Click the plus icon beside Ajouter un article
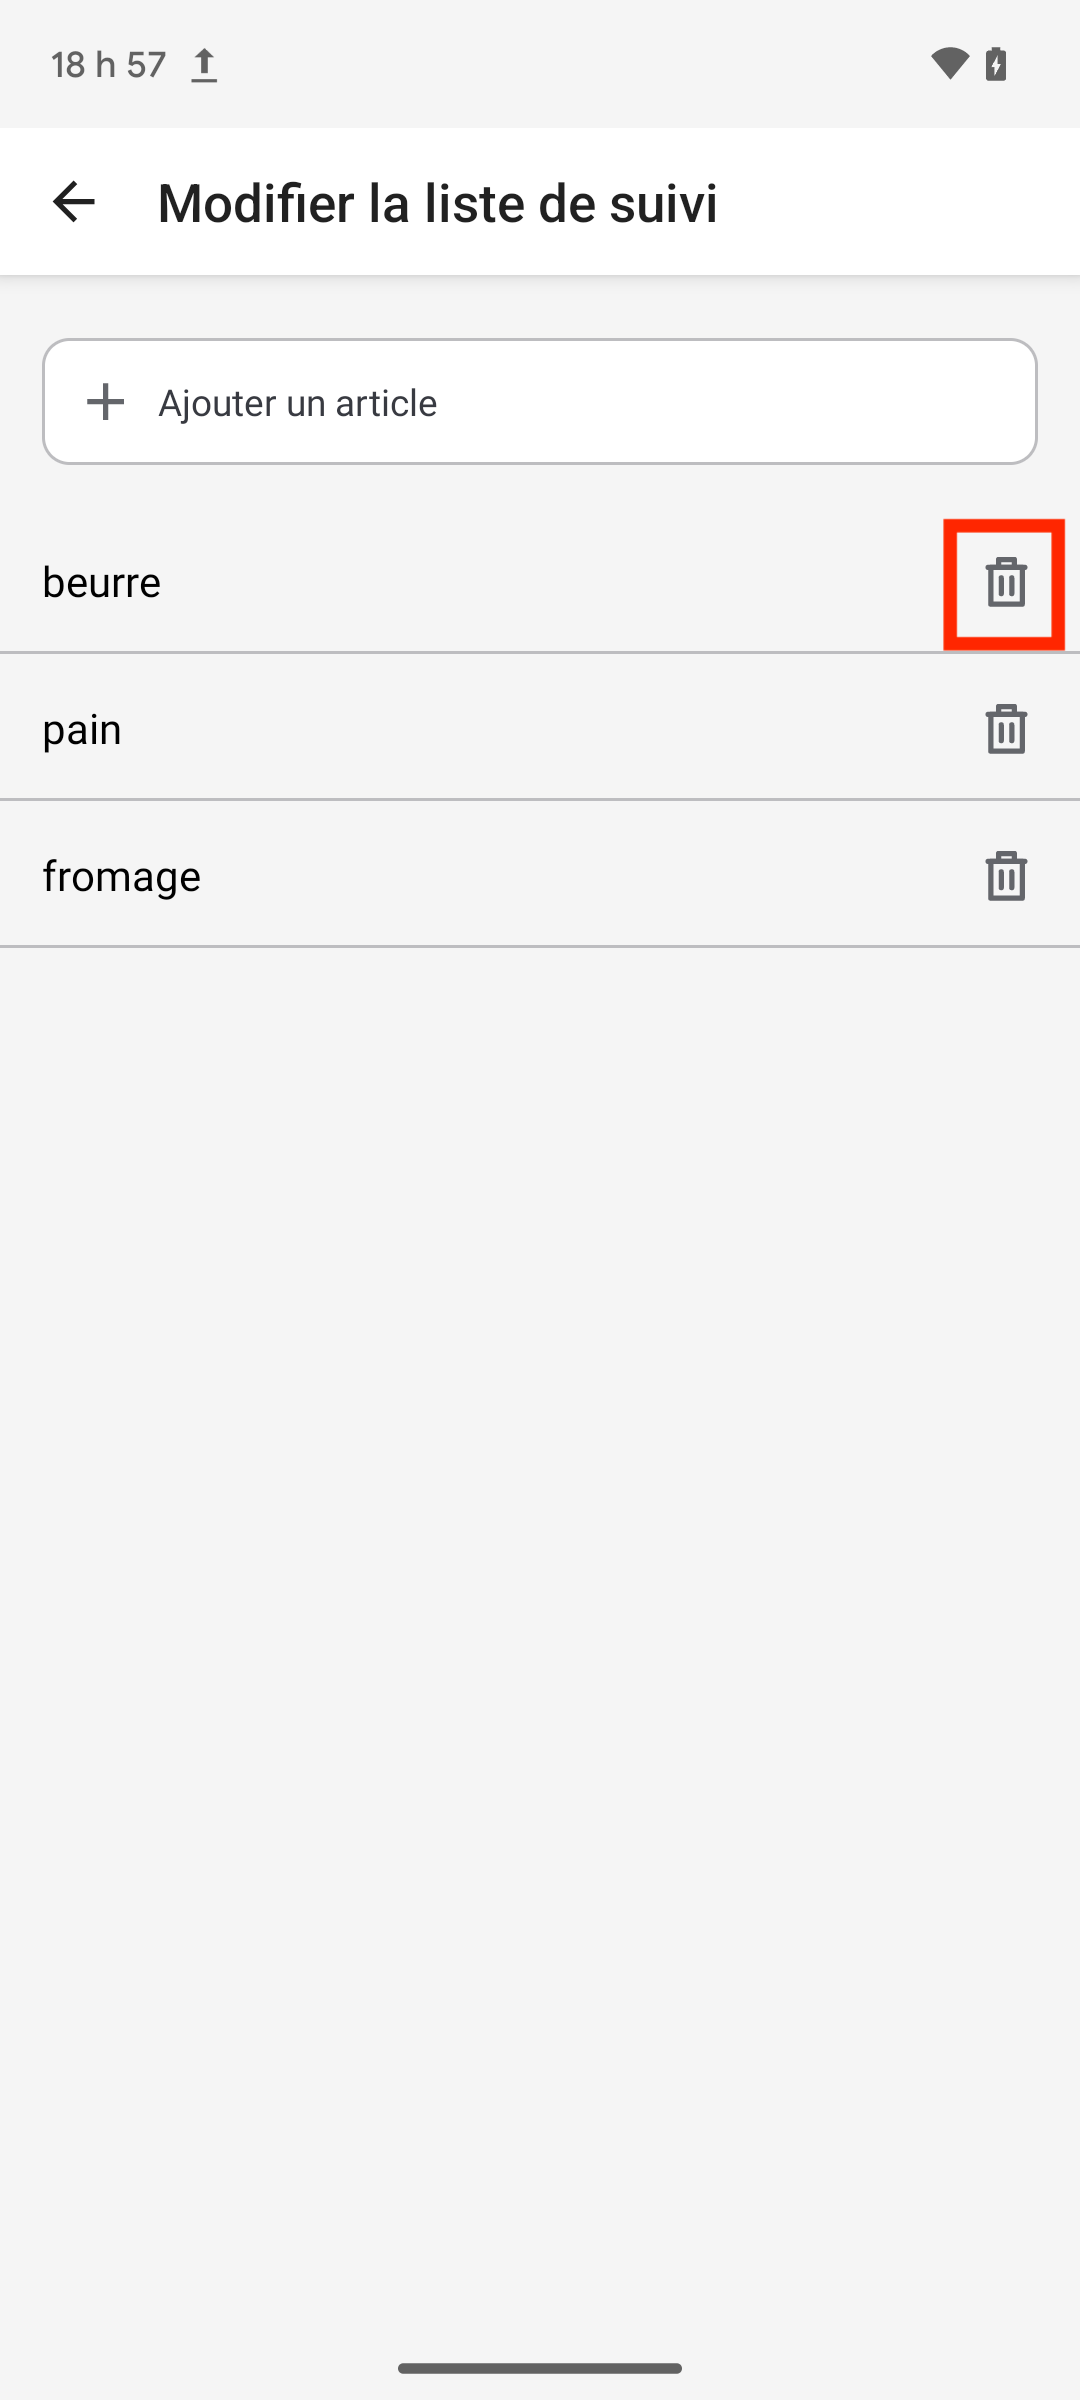1080x2400 pixels. 105,402
